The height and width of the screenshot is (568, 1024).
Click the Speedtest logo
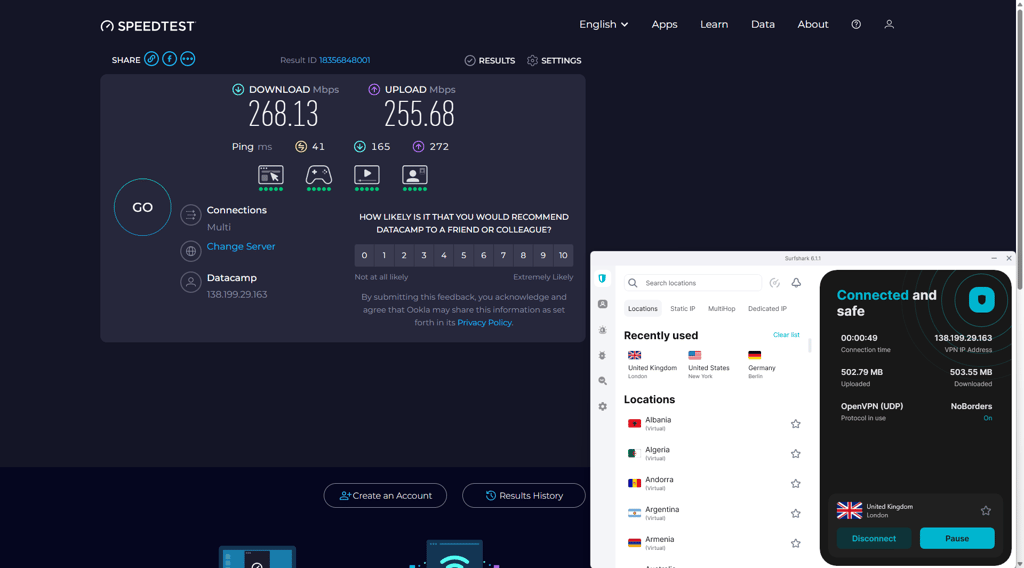[148, 26]
